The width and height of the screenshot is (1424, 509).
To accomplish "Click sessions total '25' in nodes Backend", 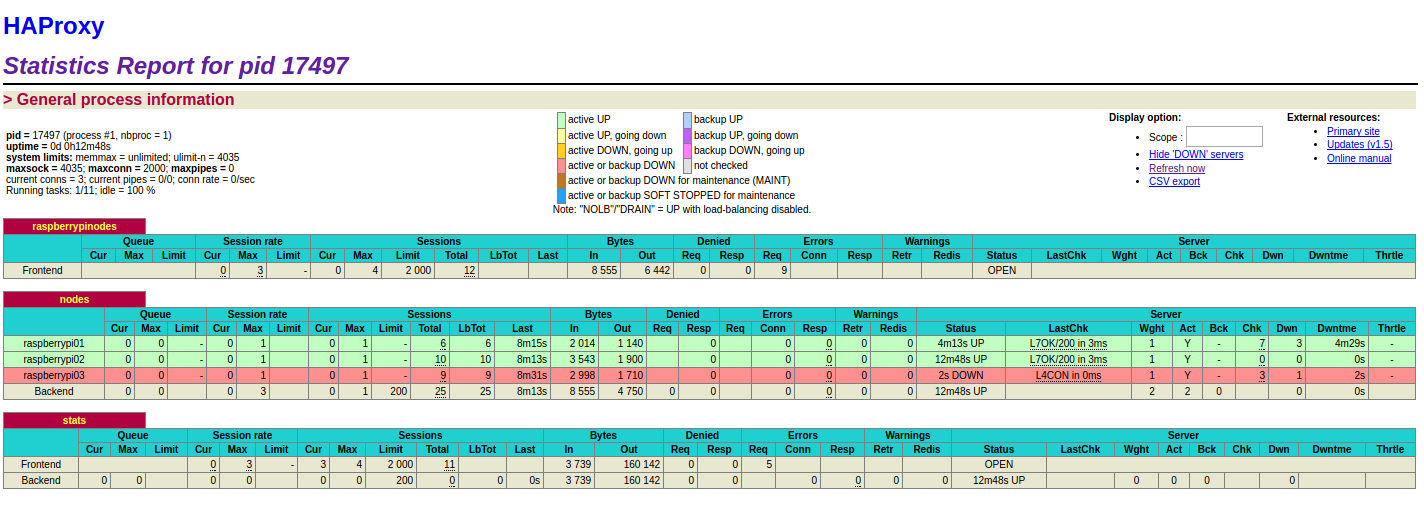I will (x=440, y=391).
